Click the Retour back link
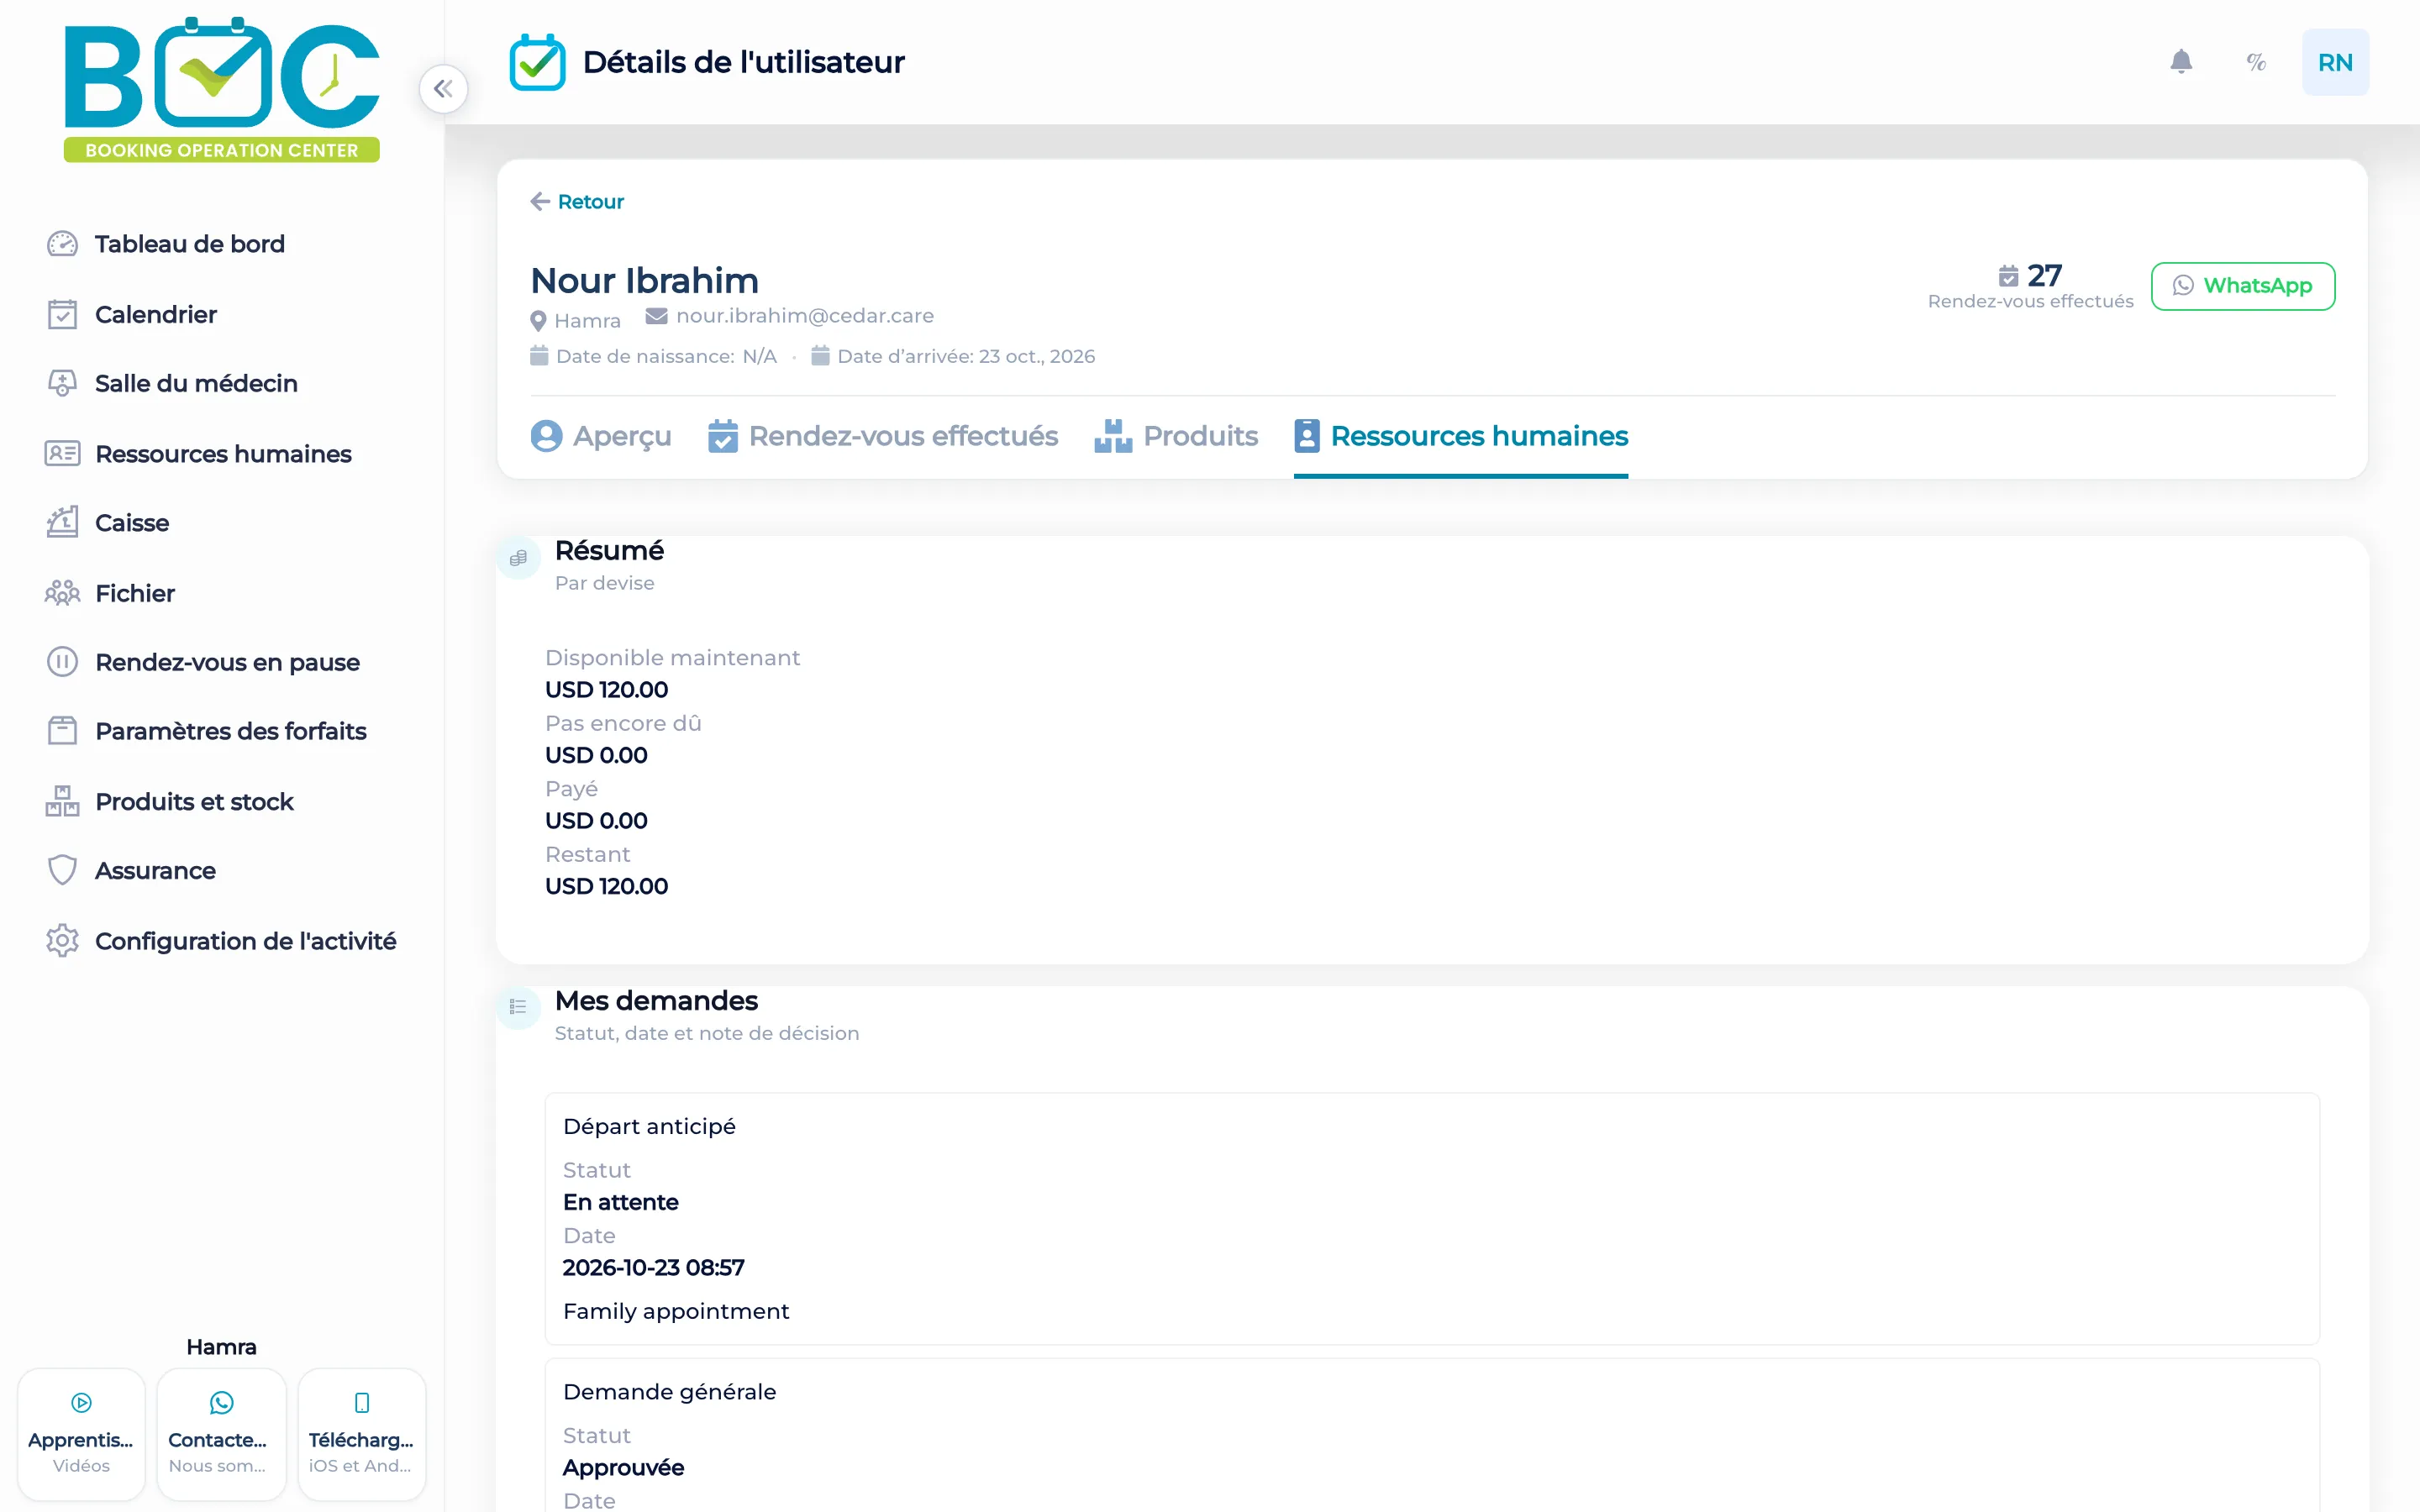Image resolution: width=2420 pixels, height=1512 pixels. coord(577,202)
